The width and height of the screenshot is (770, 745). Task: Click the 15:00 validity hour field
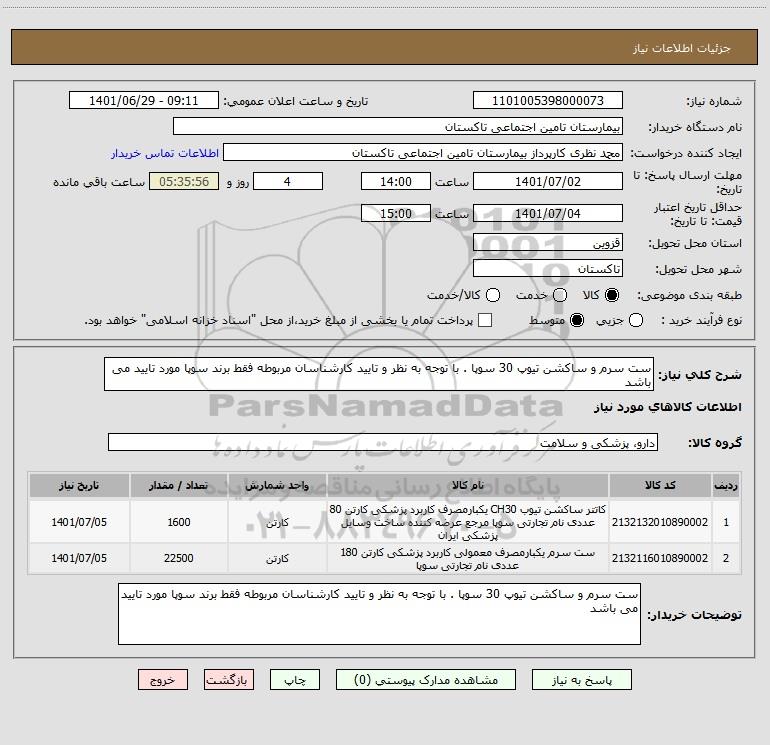[396, 213]
